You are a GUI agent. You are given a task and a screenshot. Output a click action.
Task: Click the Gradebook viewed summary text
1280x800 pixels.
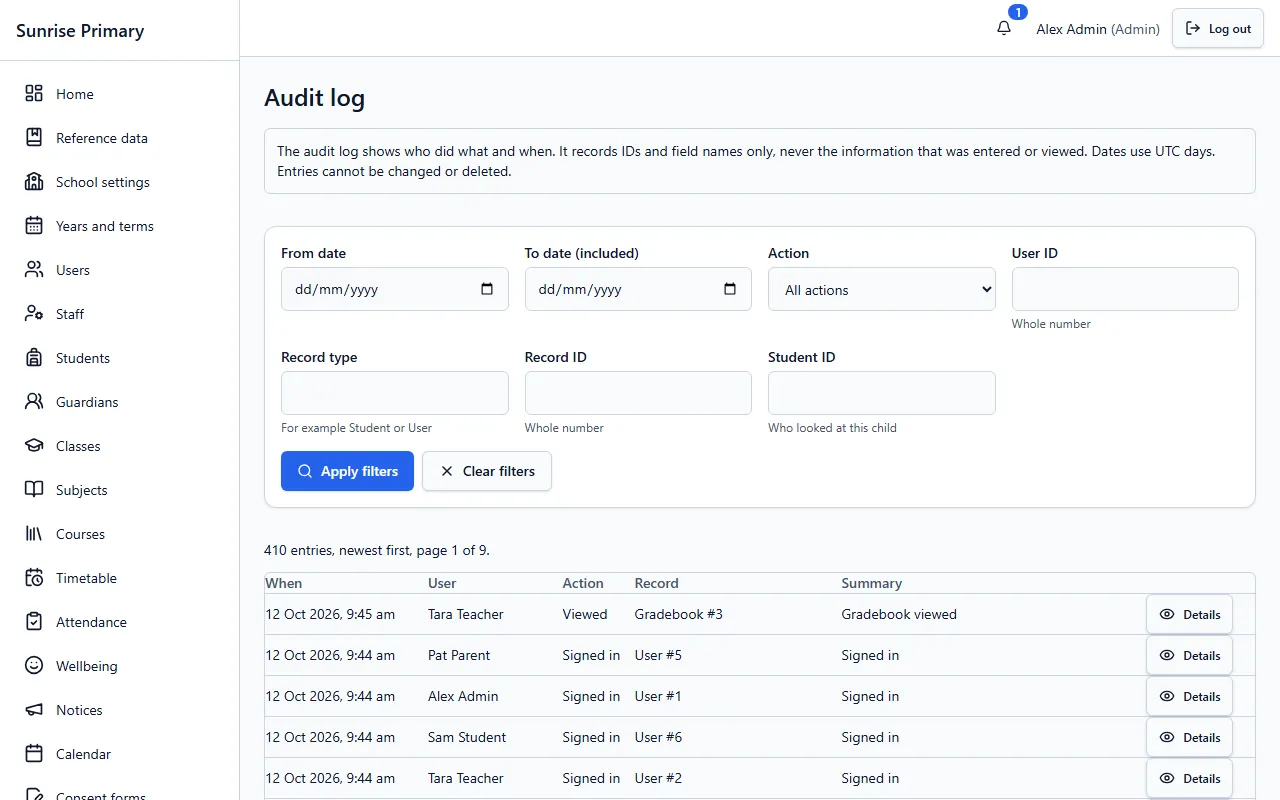pos(899,614)
